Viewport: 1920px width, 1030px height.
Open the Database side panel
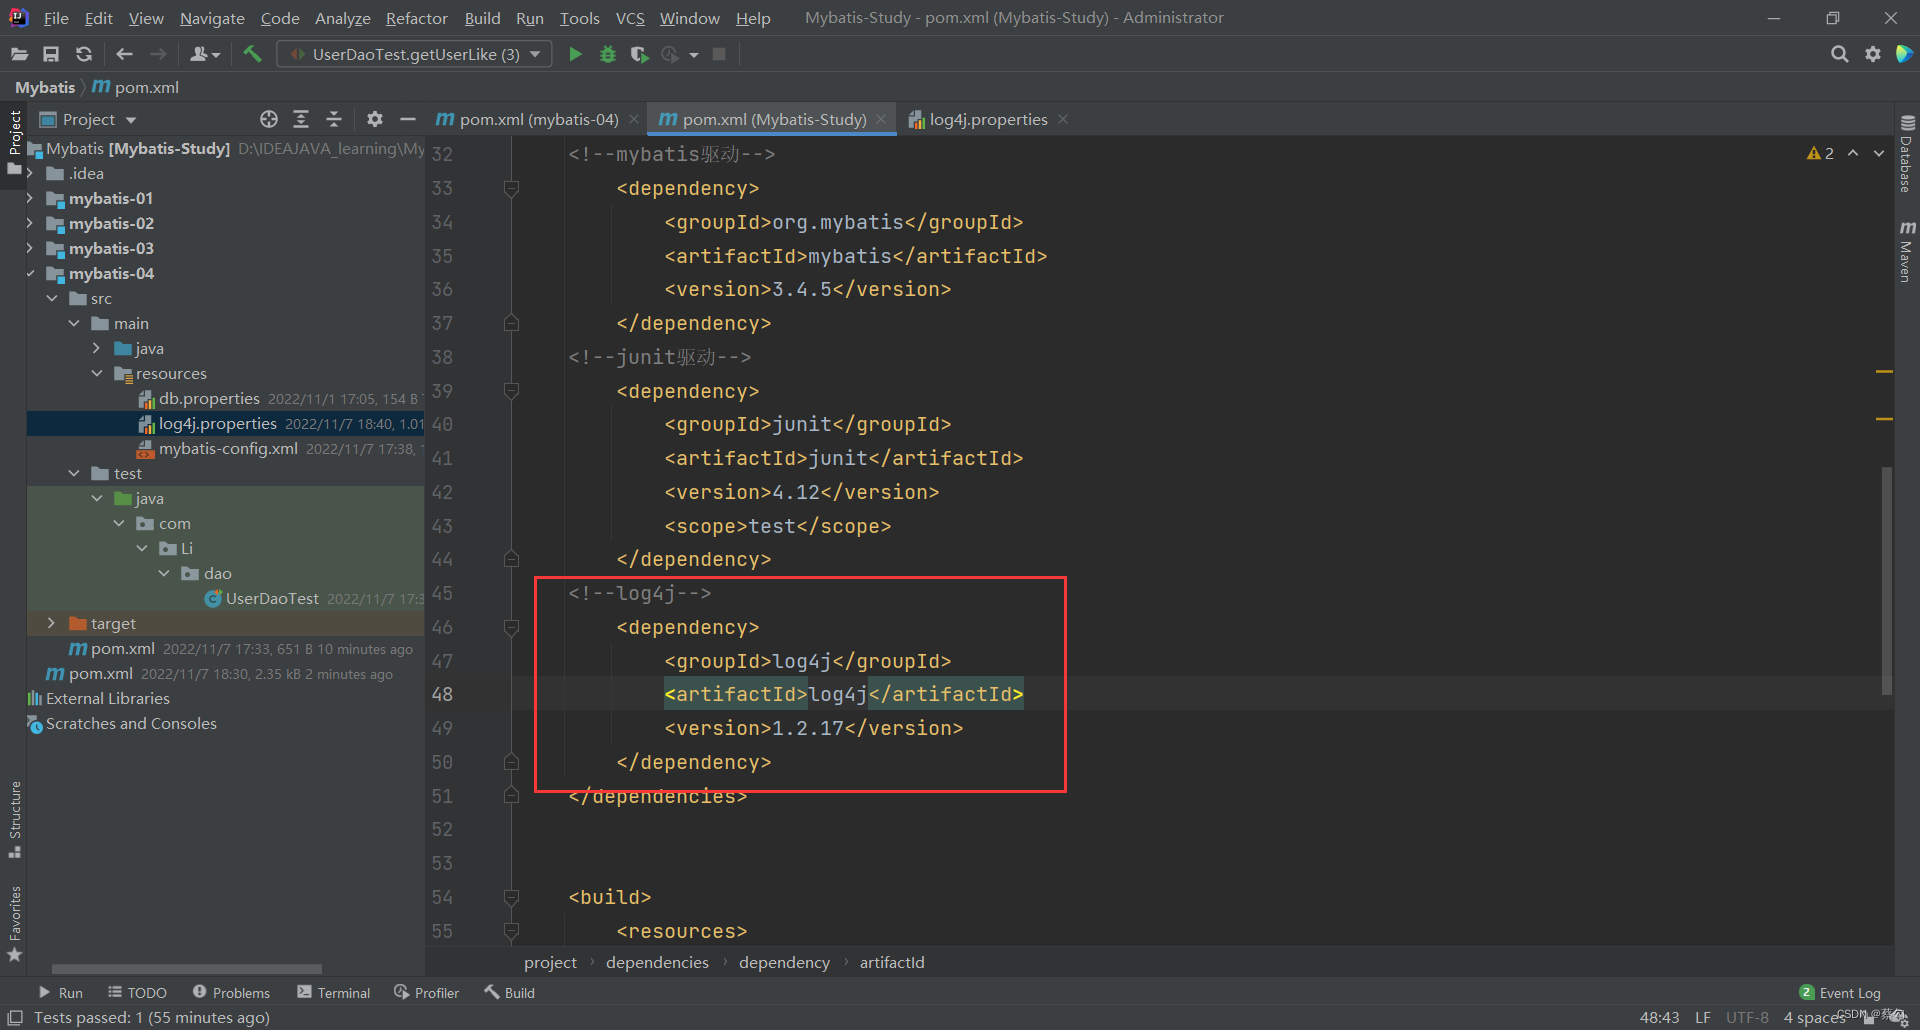tap(1907, 155)
